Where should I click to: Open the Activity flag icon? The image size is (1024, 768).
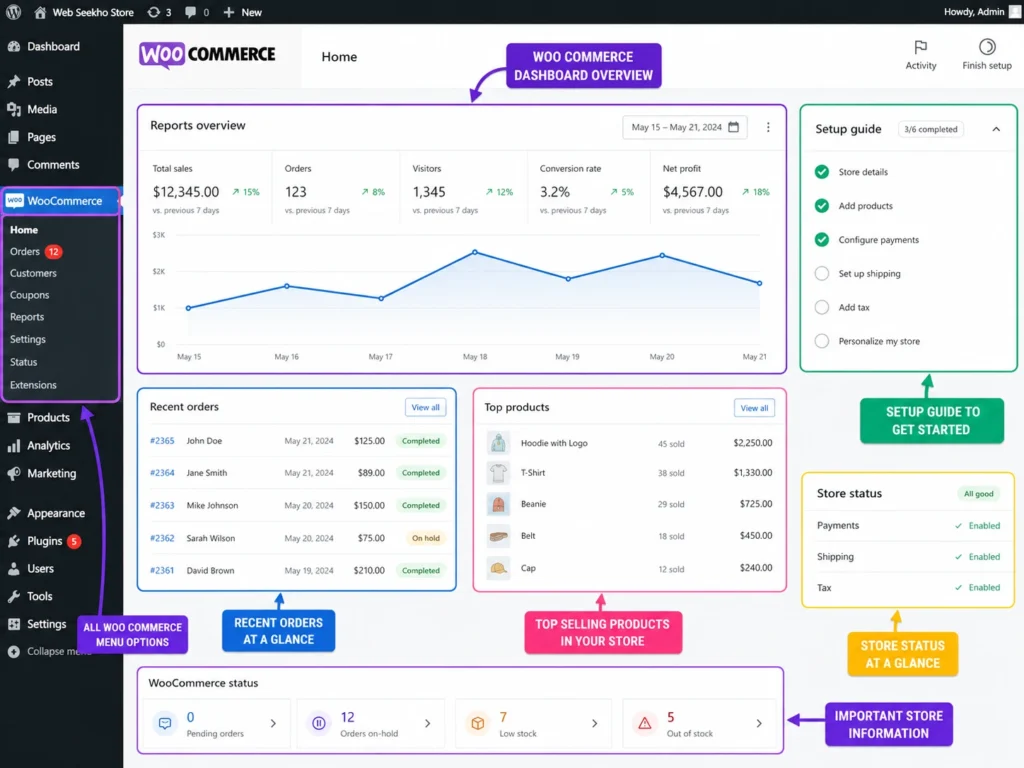coord(920,47)
